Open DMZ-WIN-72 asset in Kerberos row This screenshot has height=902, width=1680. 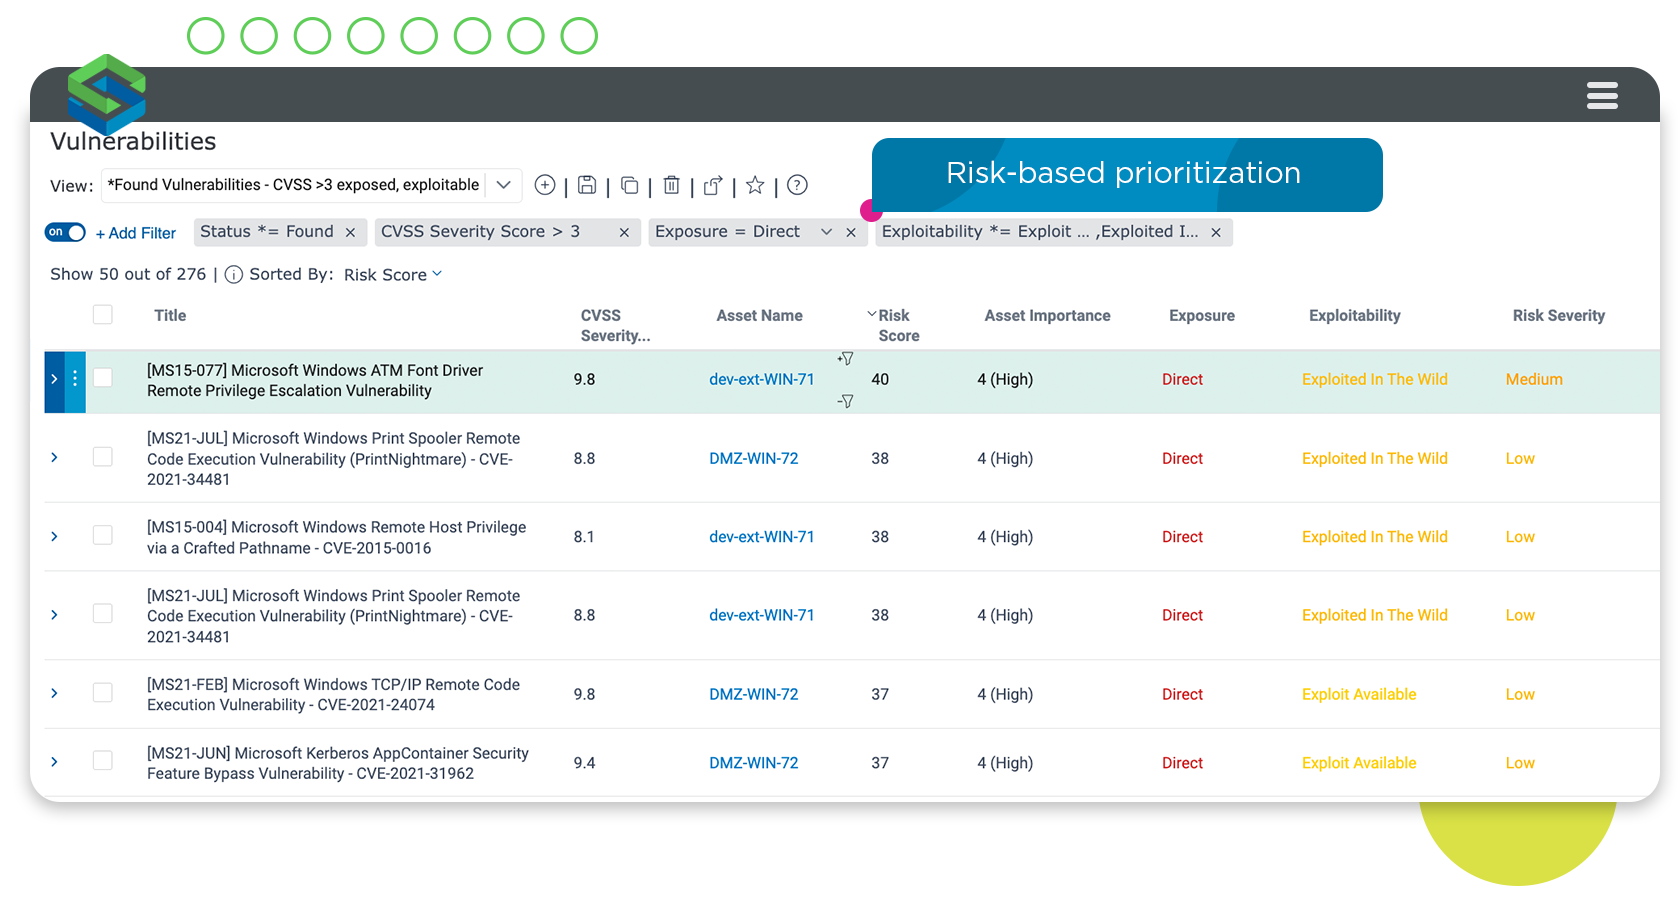click(x=754, y=763)
